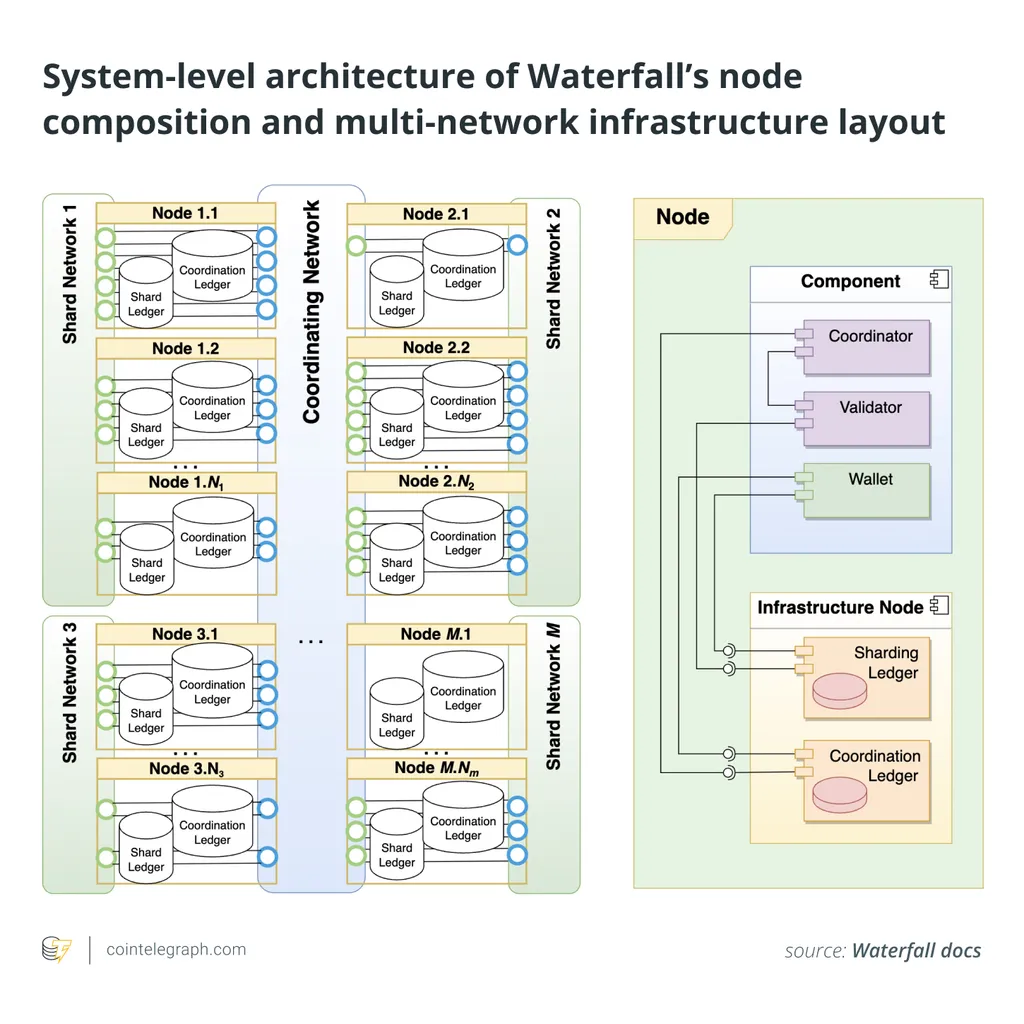
Task: Click the Shard Network 2 label
Action: [553, 278]
